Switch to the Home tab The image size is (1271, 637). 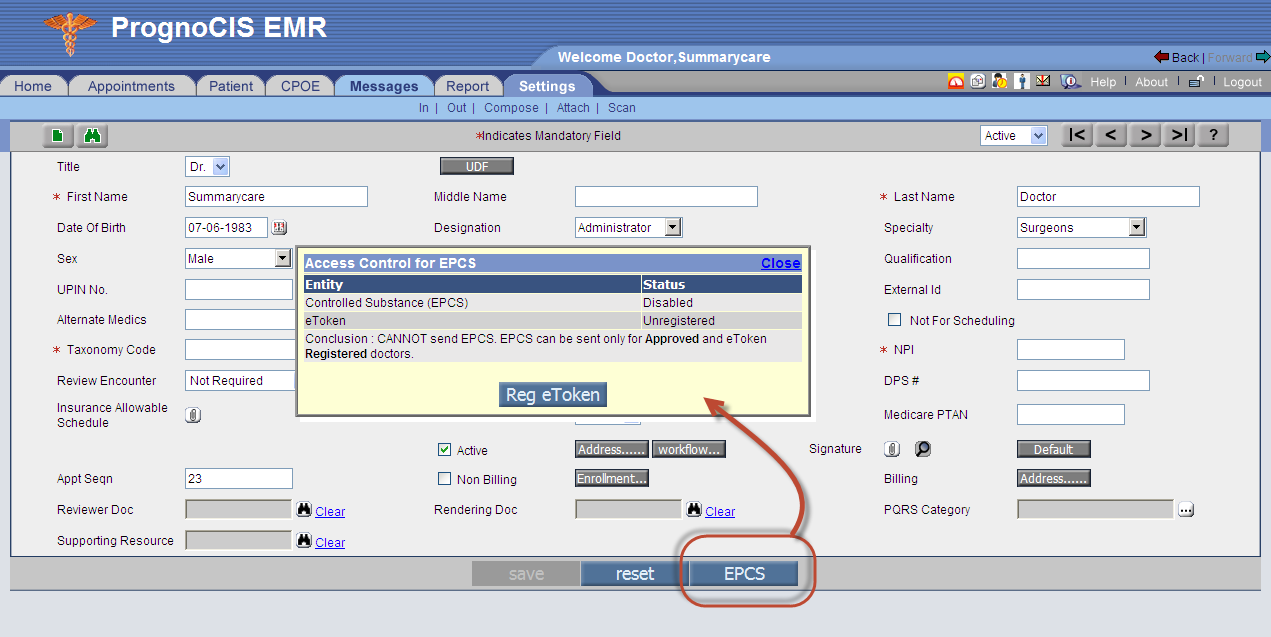(x=33, y=86)
